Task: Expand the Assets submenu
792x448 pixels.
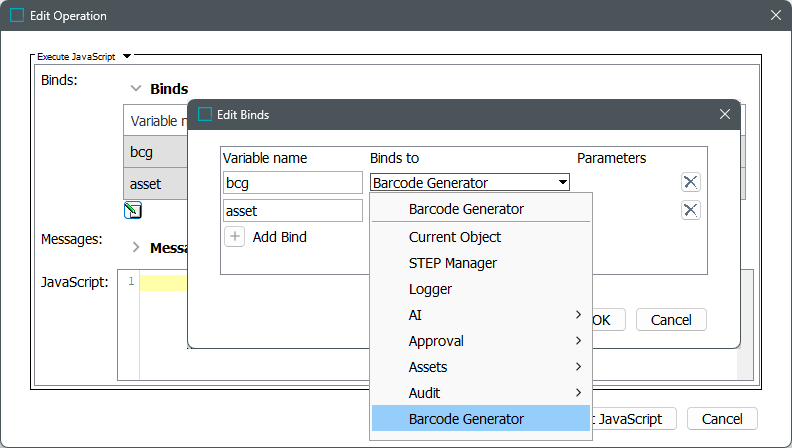Action: tap(480, 367)
